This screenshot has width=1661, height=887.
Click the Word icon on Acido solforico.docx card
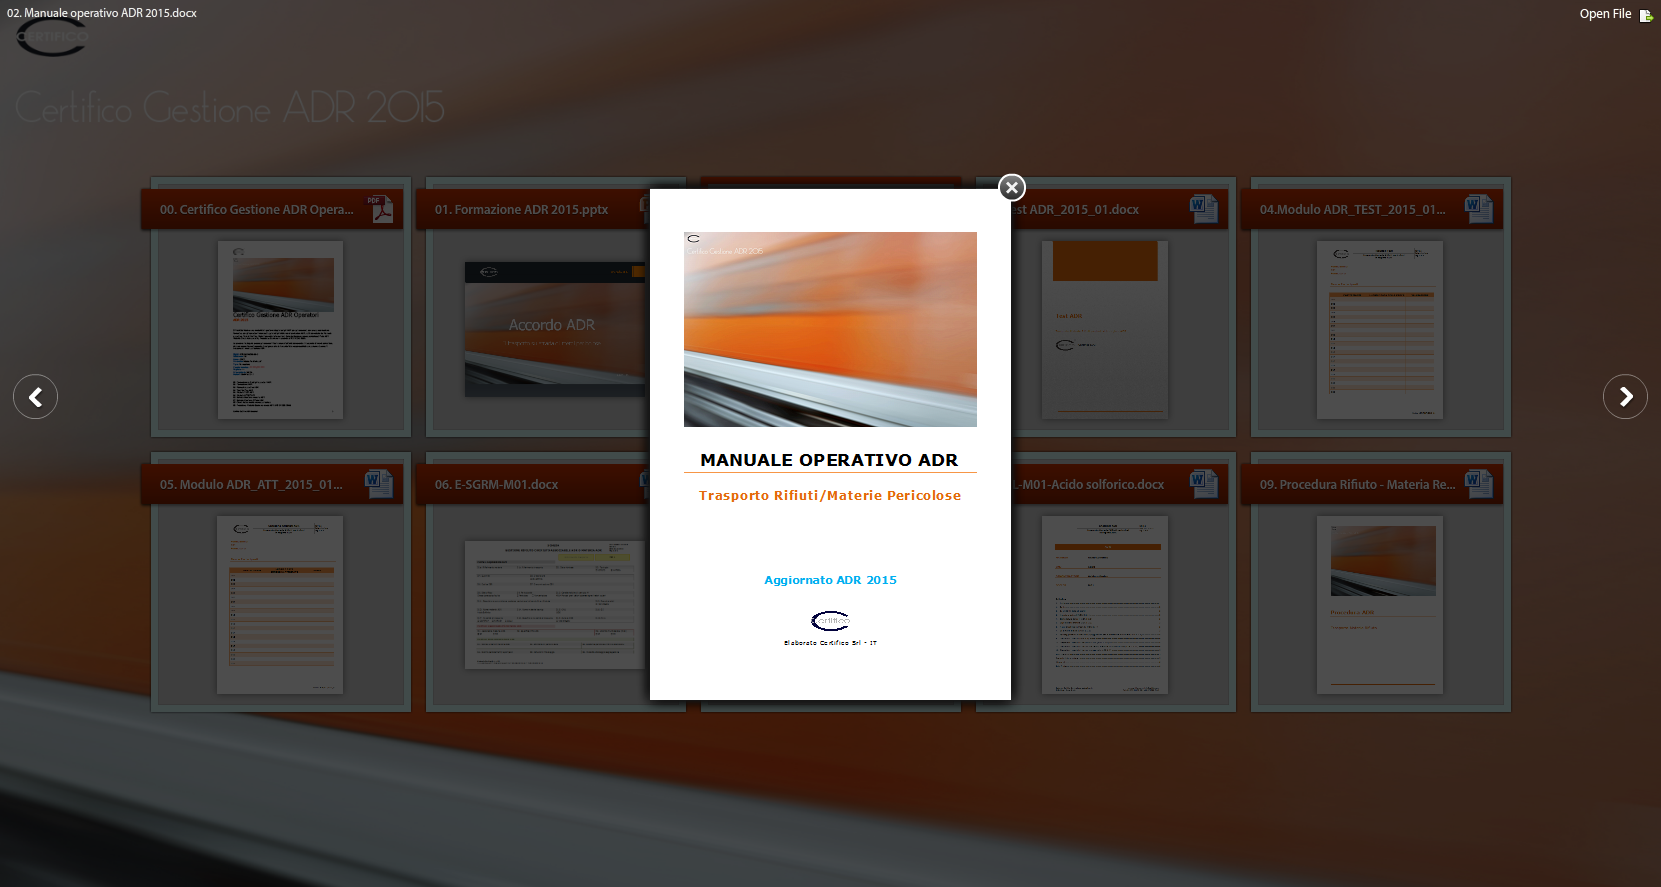[1203, 484]
